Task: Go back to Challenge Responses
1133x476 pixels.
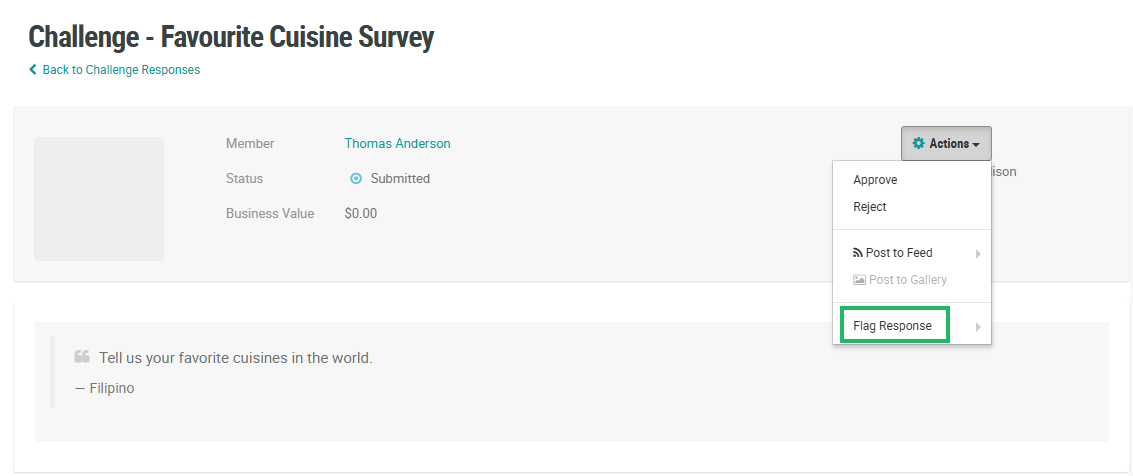Action: coord(121,70)
